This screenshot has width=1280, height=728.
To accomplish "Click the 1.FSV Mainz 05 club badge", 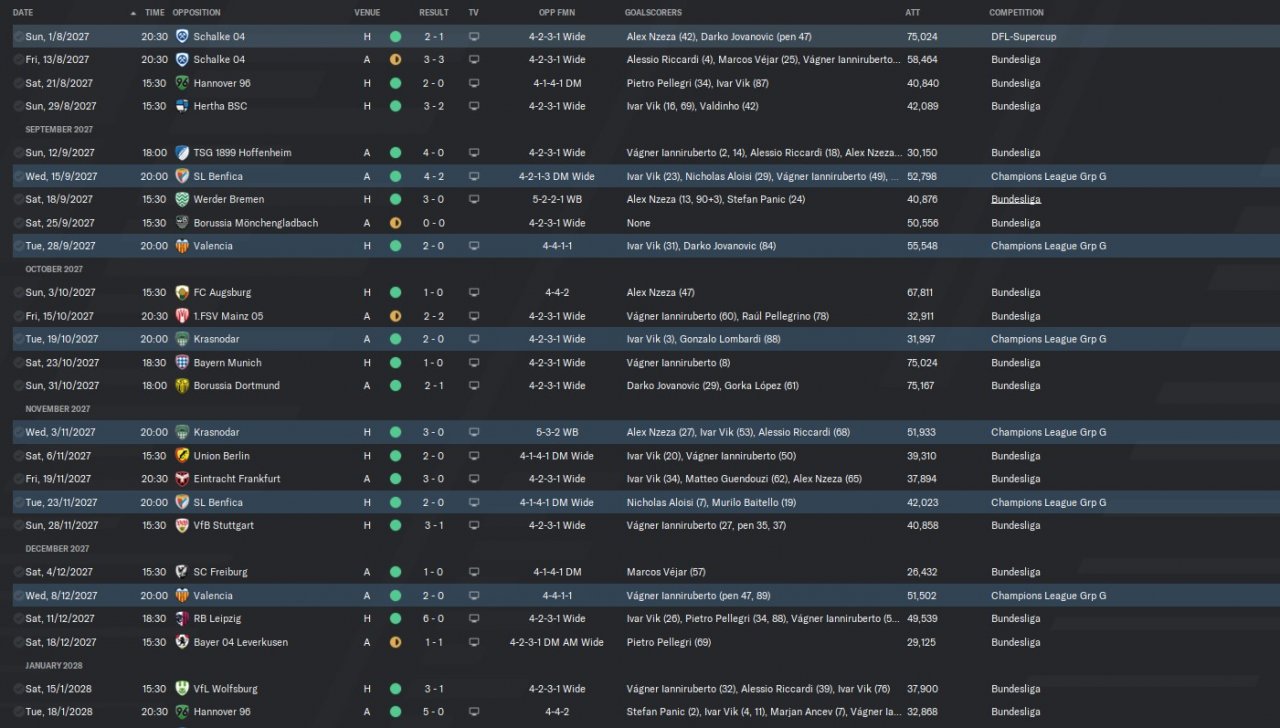I will click(x=182, y=316).
